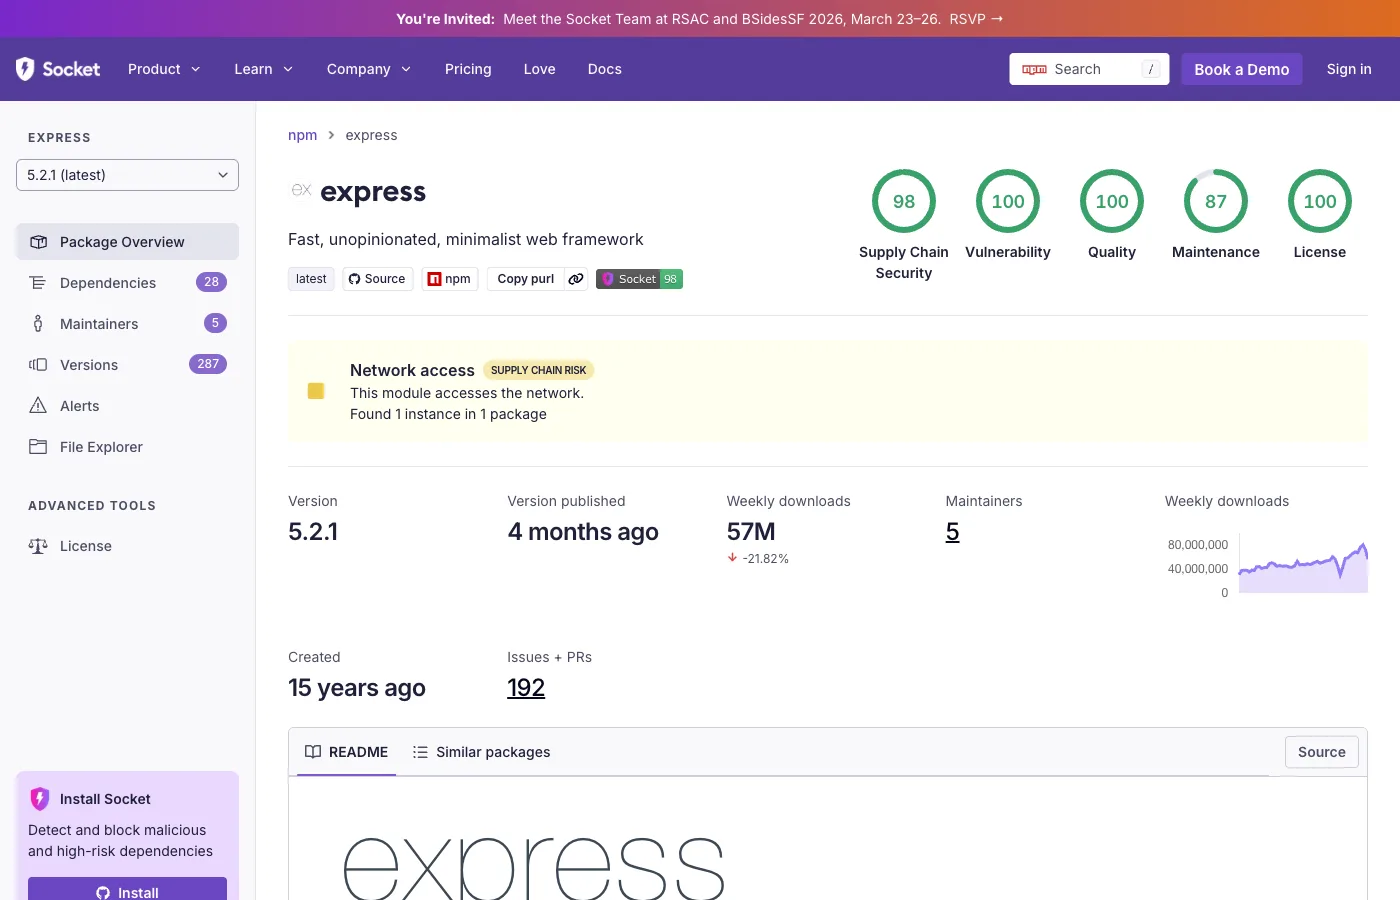Switch to the Similar packages tab
Viewport: 1400px width, 900px height.
(x=493, y=751)
